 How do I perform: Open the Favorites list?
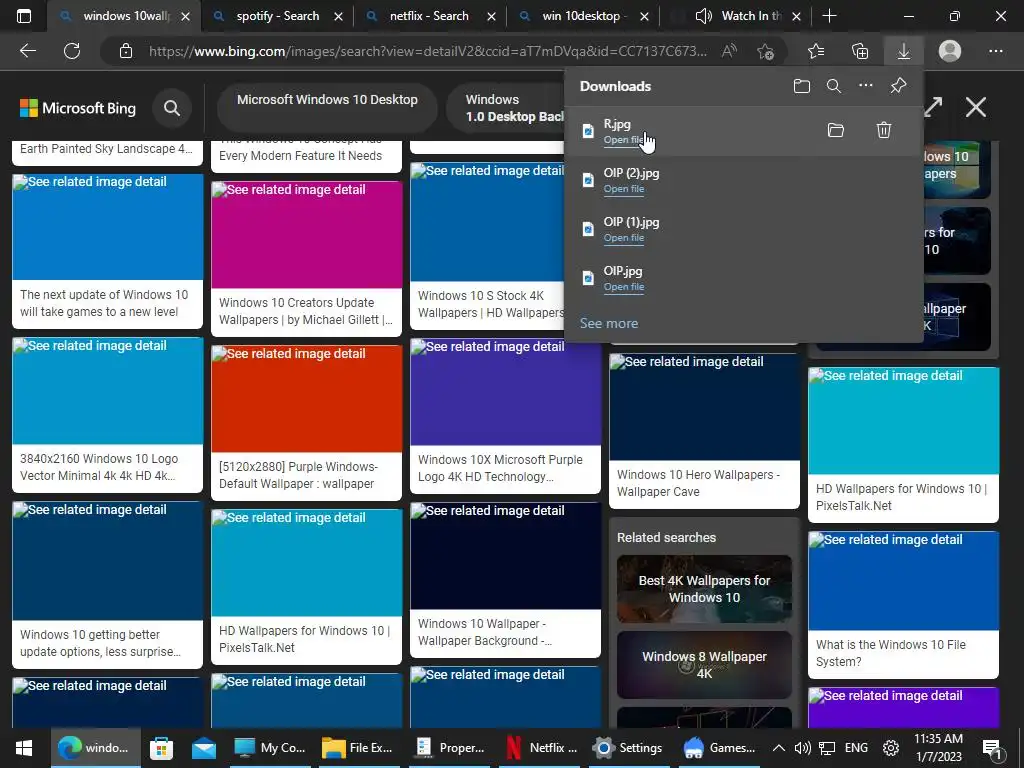[816, 51]
